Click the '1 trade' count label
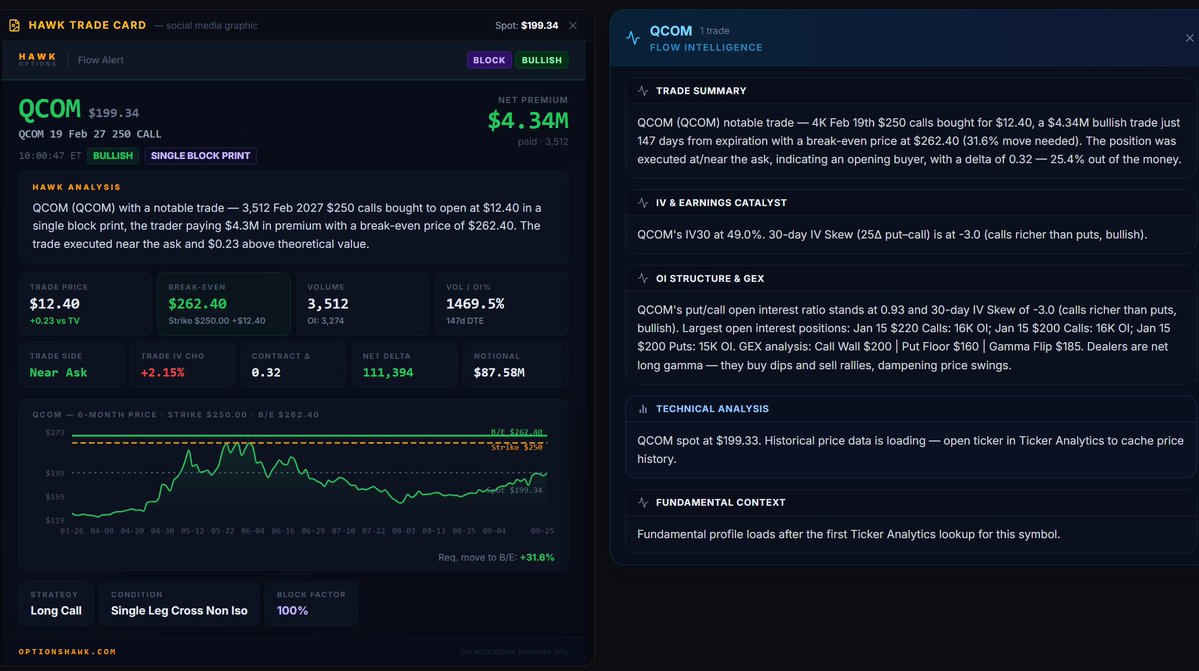Screen dimensions: 1199x671 pos(714,31)
